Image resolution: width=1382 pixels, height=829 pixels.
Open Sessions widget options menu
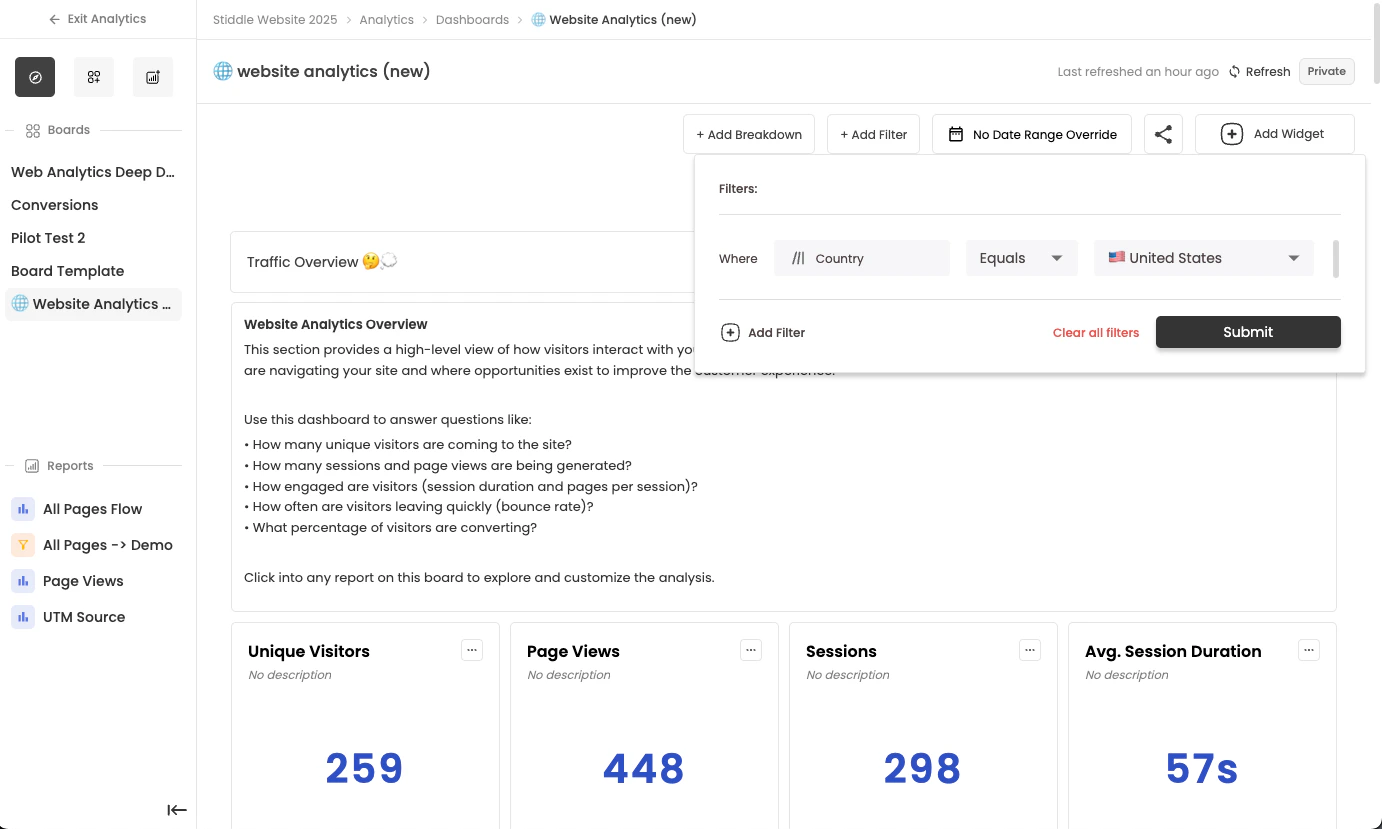tap(1030, 650)
